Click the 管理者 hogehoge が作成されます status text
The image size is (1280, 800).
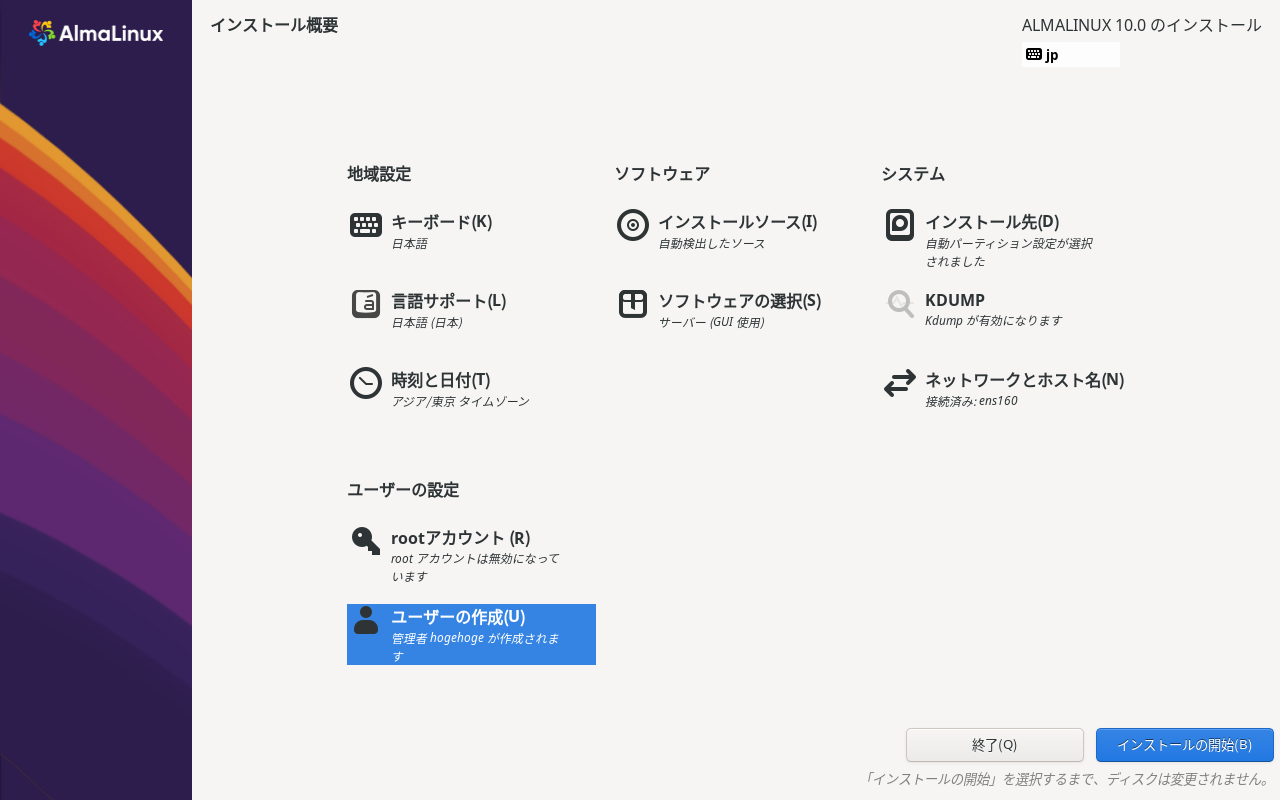tap(475, 647)
